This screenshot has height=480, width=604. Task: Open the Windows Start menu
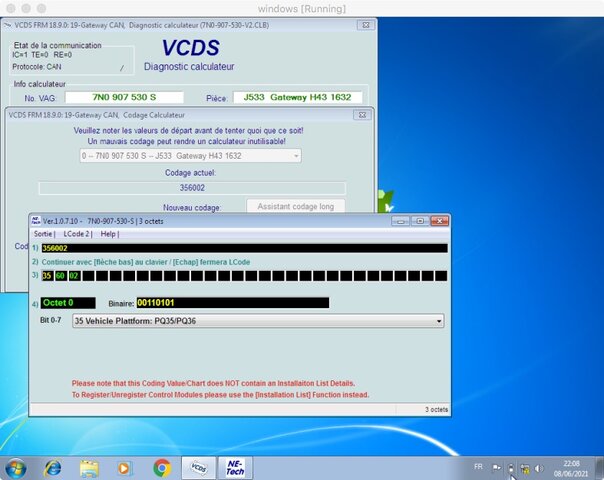point(16,468)
